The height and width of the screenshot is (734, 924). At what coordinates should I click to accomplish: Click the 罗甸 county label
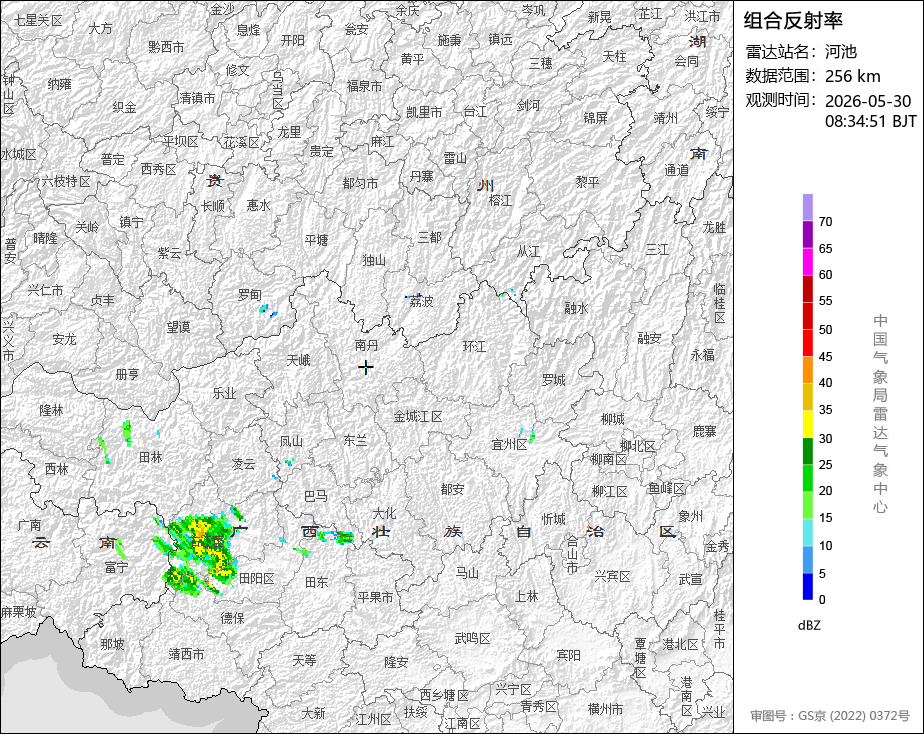(x=250, y=295)
